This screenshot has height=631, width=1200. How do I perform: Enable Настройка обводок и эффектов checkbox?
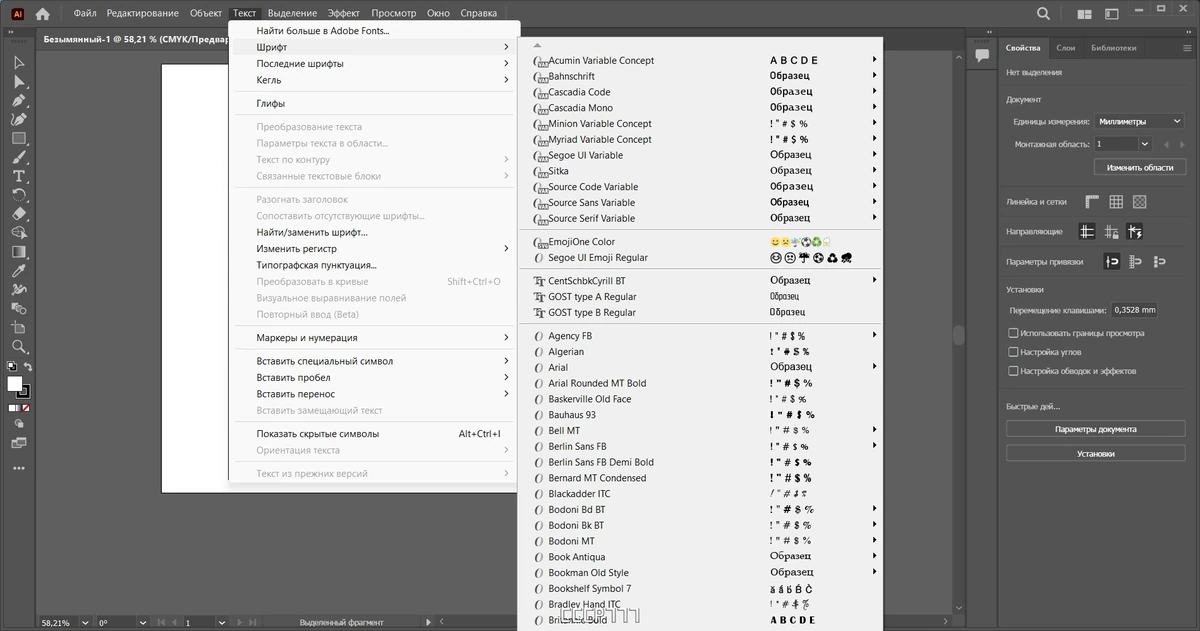pos(1013,371)
